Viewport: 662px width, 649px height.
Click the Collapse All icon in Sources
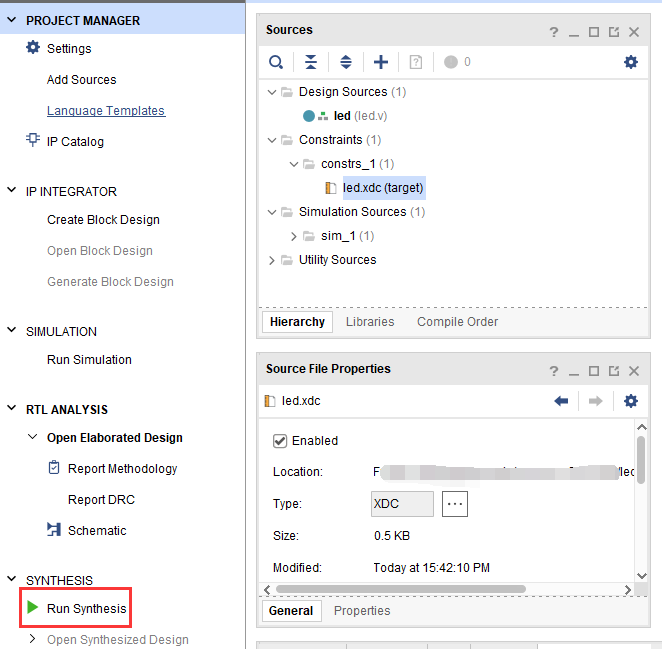click(311, 62)
